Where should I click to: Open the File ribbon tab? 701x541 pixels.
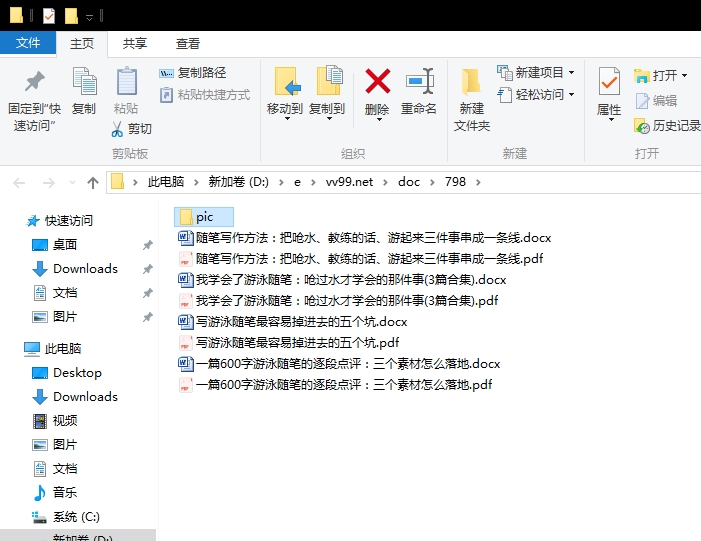click(28, 43)
